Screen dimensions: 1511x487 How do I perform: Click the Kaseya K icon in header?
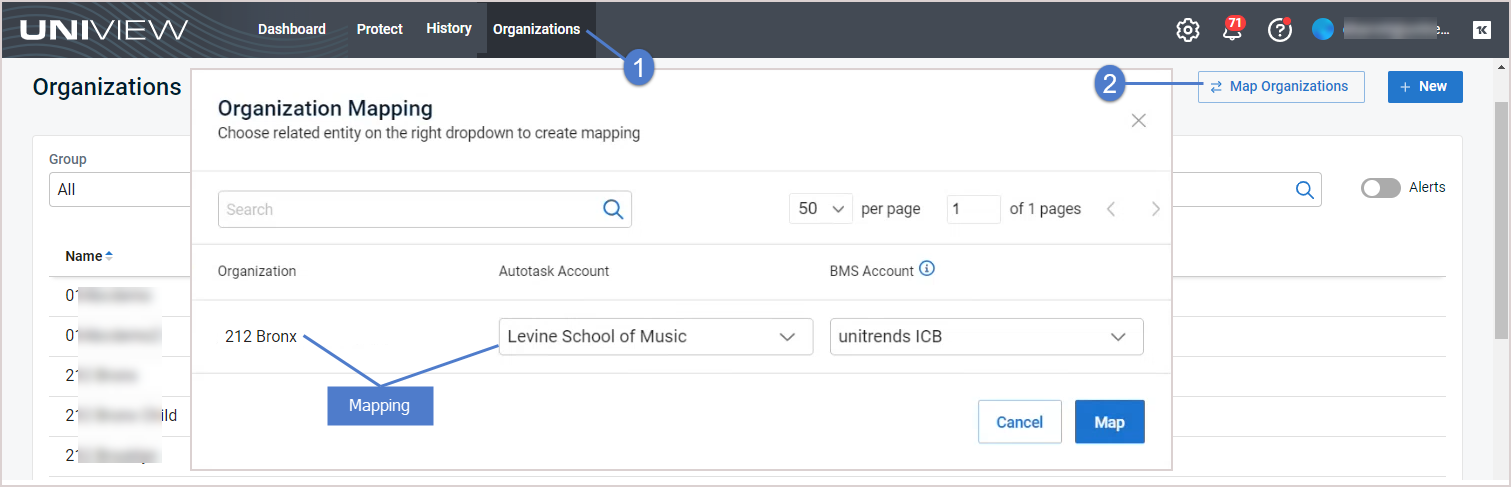pyautogui.click(x=1481, y=30)
